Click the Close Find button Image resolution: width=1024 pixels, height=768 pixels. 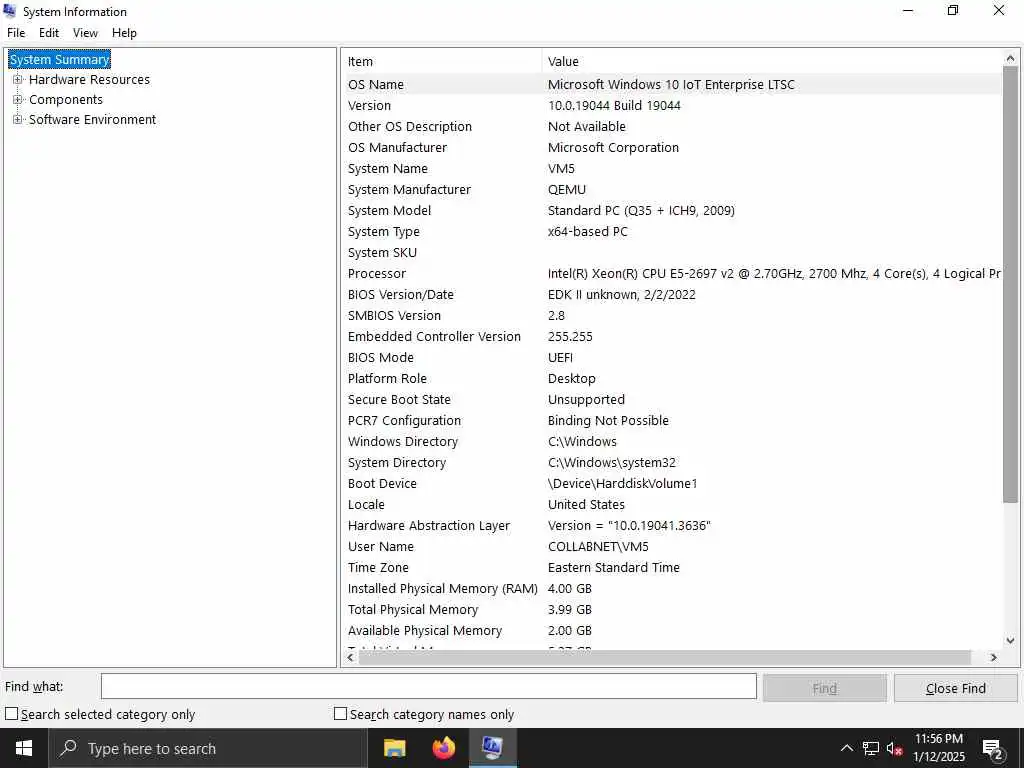click(955, 688)
